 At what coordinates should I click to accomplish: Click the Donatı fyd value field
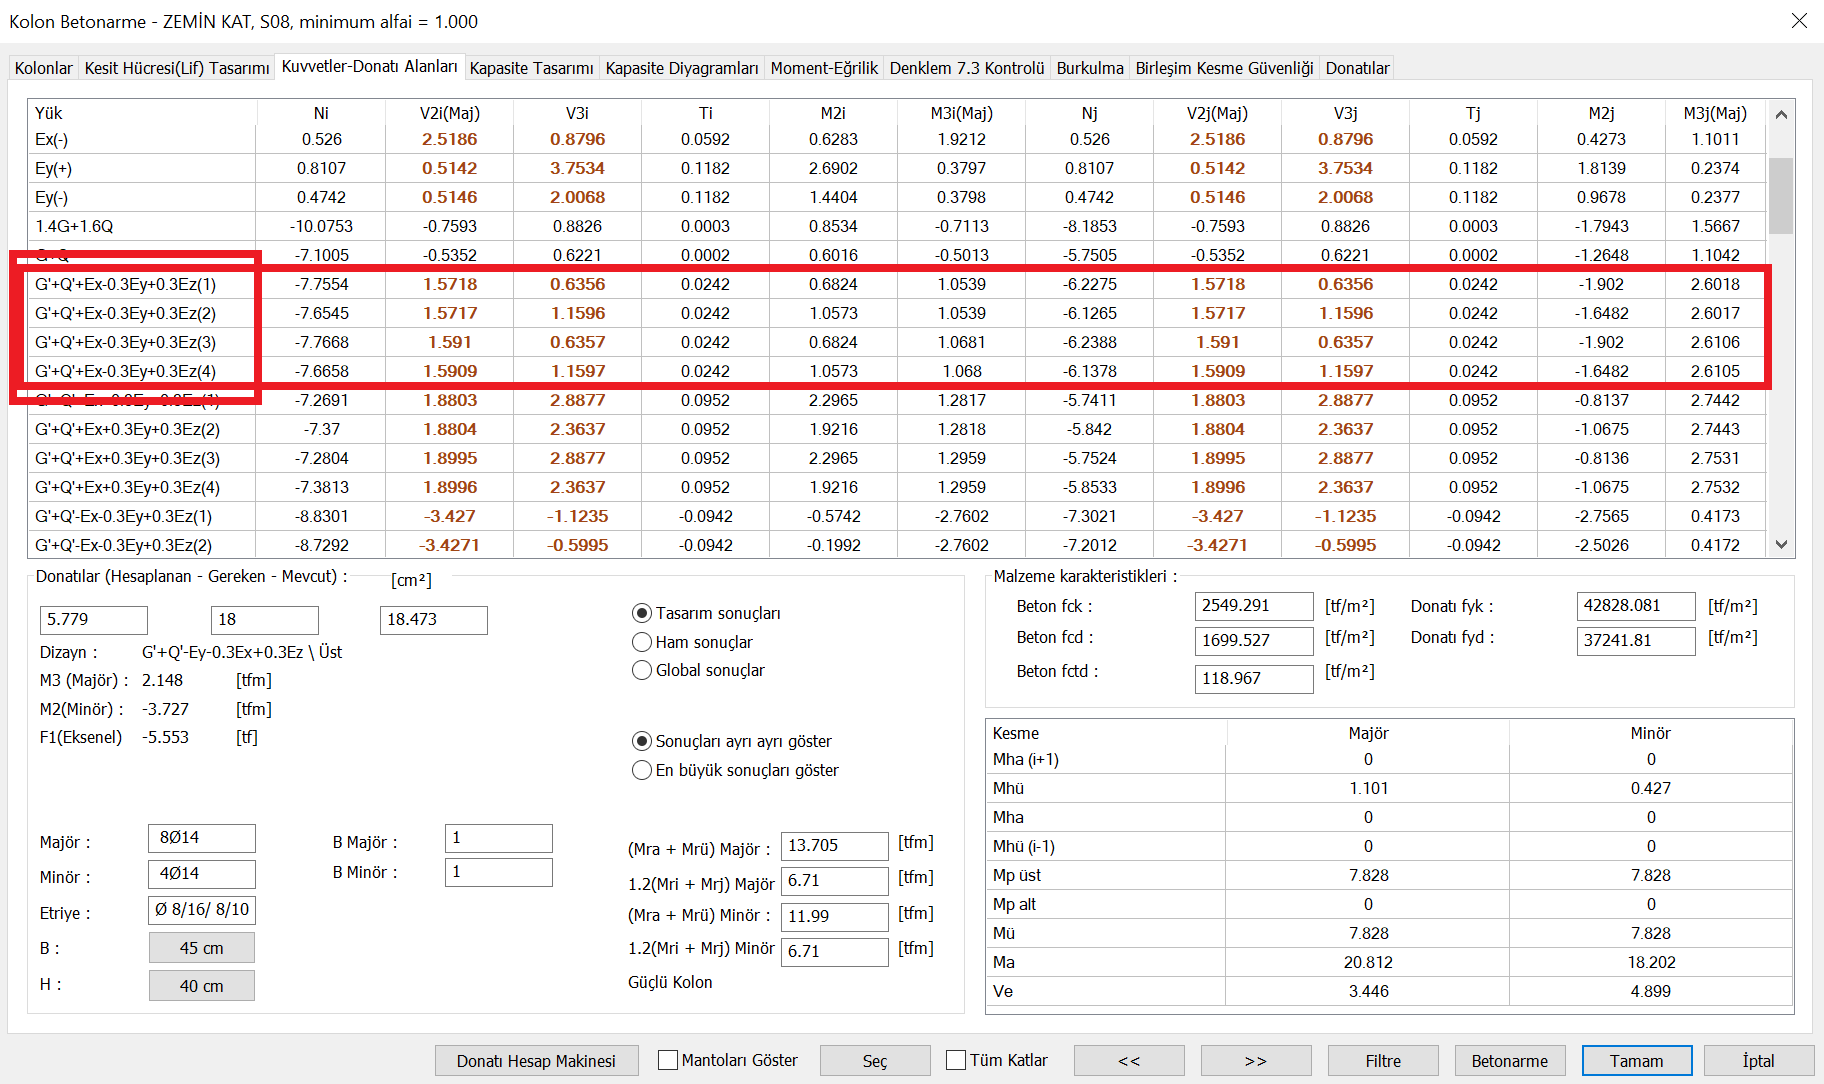click(x=1636, y=640)
